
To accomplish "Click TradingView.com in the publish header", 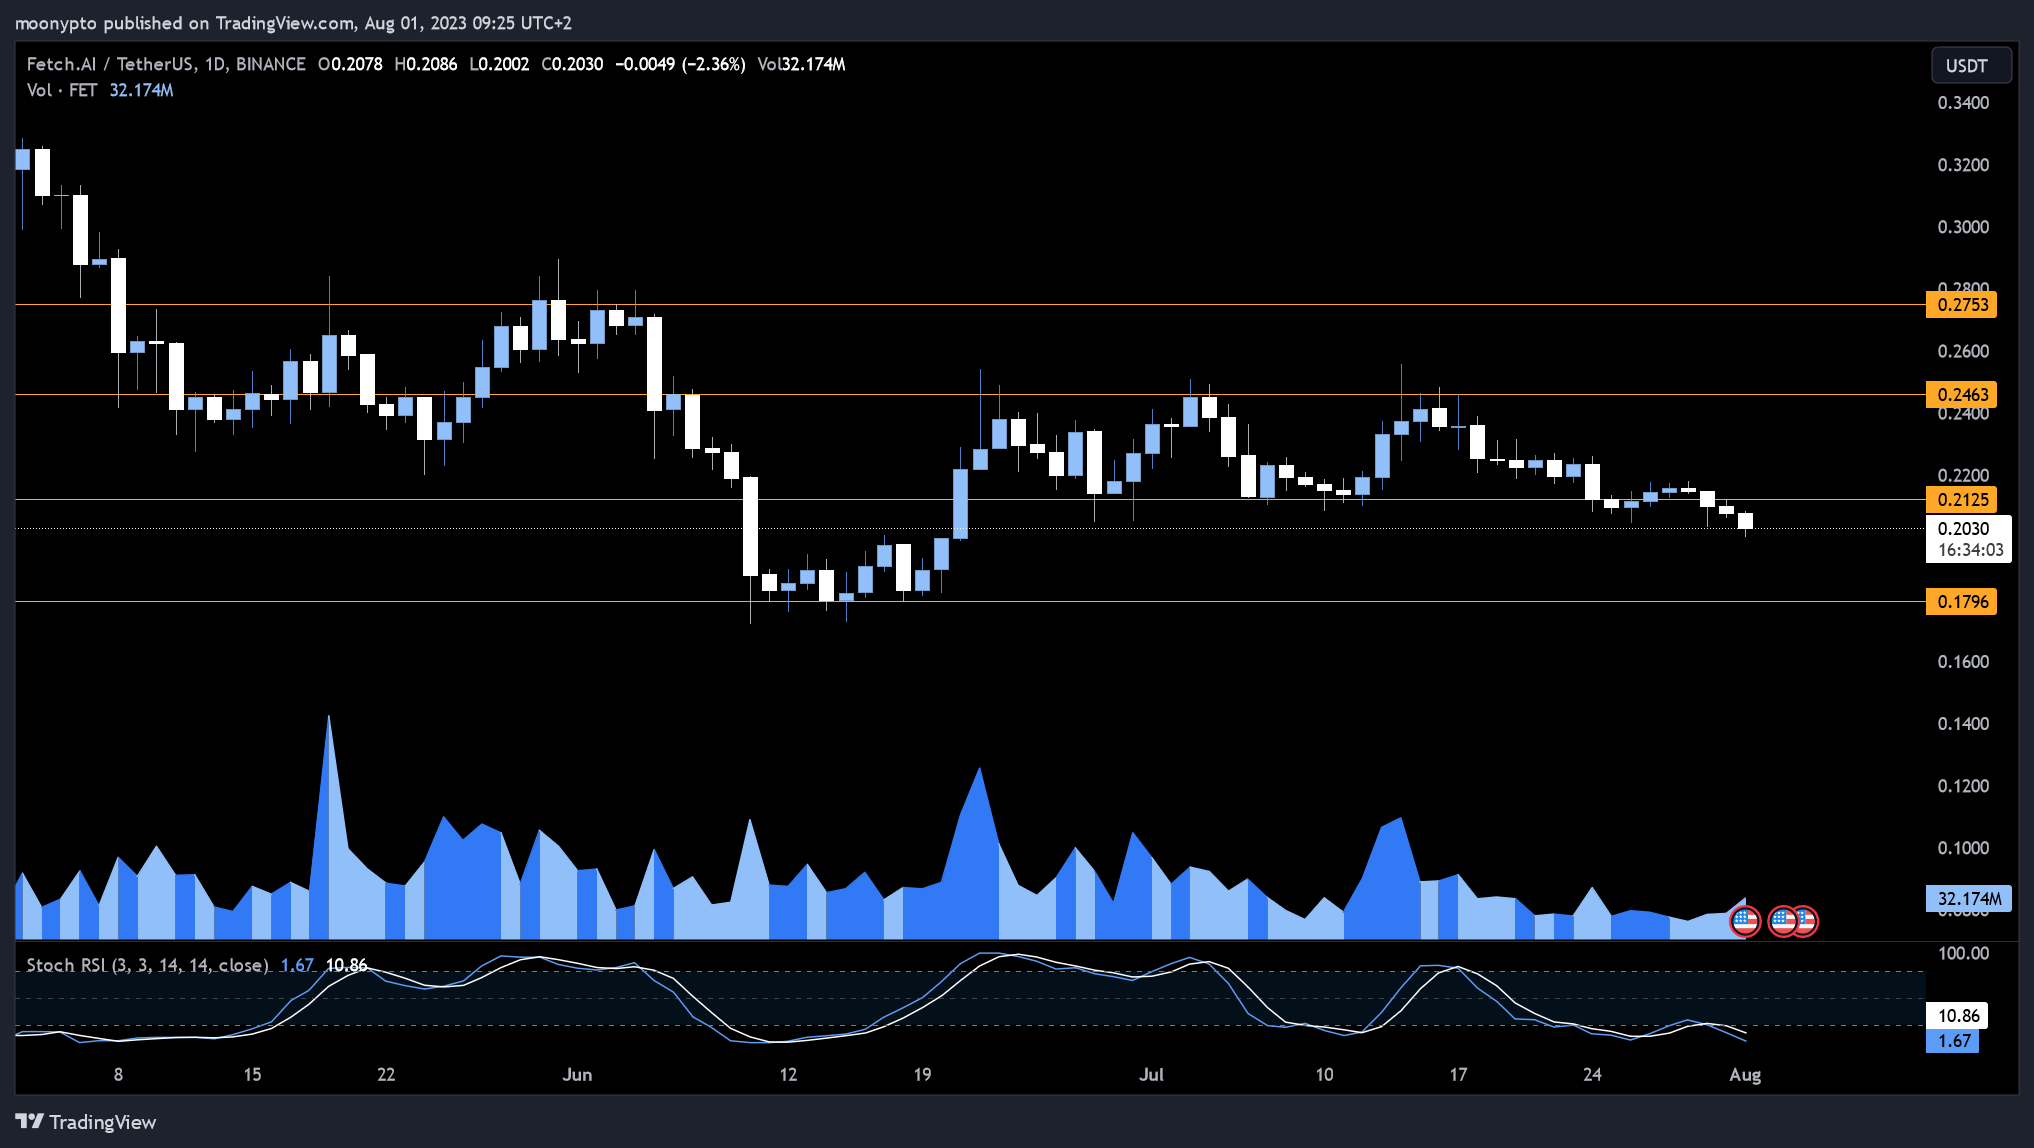I will tap(284, 23).
